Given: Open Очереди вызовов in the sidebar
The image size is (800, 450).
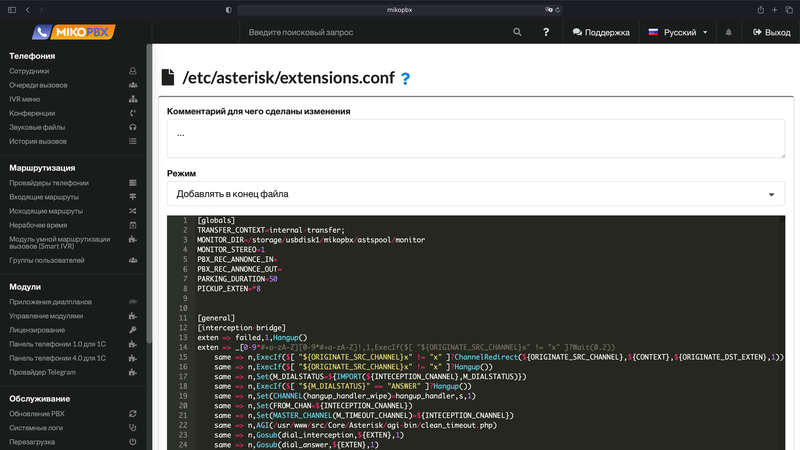Looking at the screenshot, I should pos(38,85).
